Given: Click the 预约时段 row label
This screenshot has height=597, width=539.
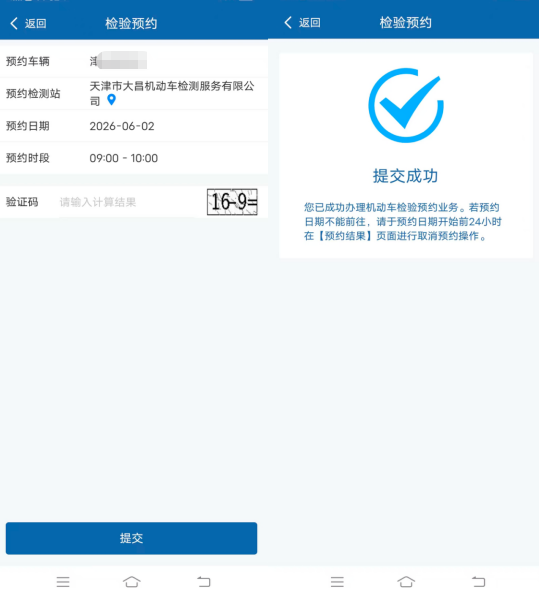Looking at the screenshot, I should 28,158.
